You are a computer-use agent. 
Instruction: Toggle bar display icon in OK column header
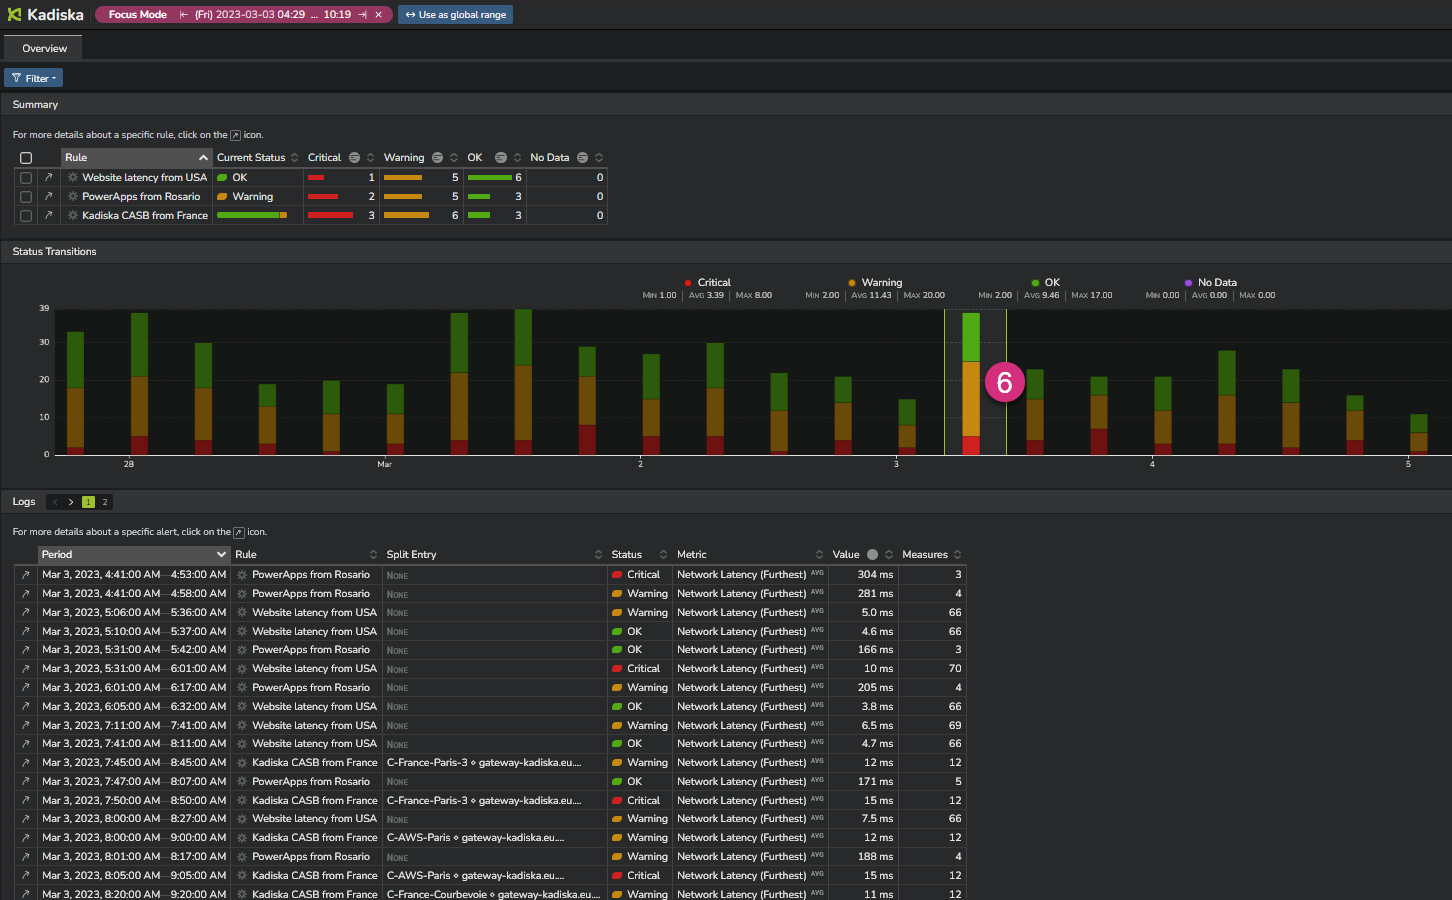click(x=501, y=158)
